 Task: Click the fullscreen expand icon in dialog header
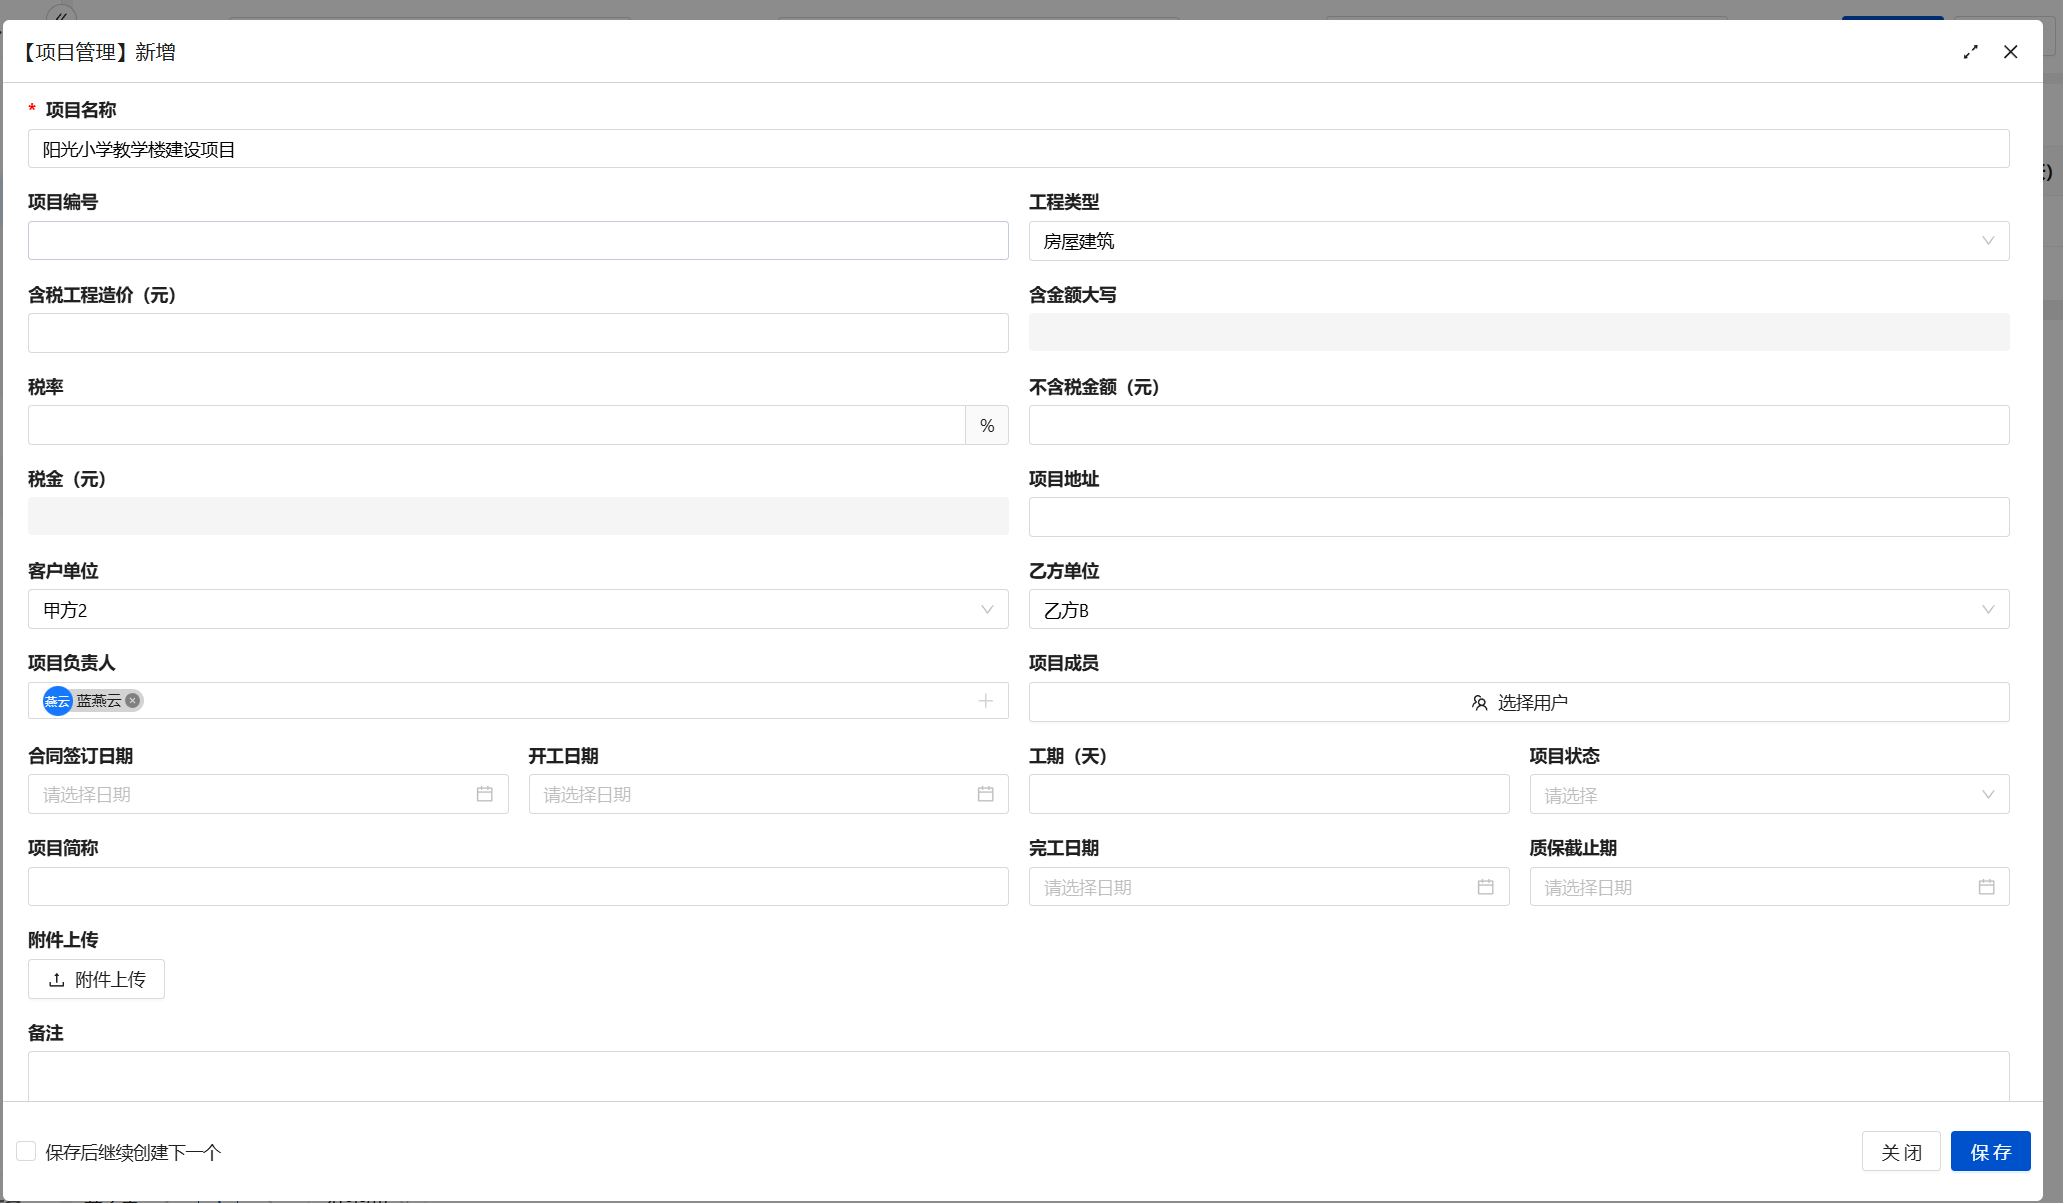pyautogui.click(x=1970, y=52)
